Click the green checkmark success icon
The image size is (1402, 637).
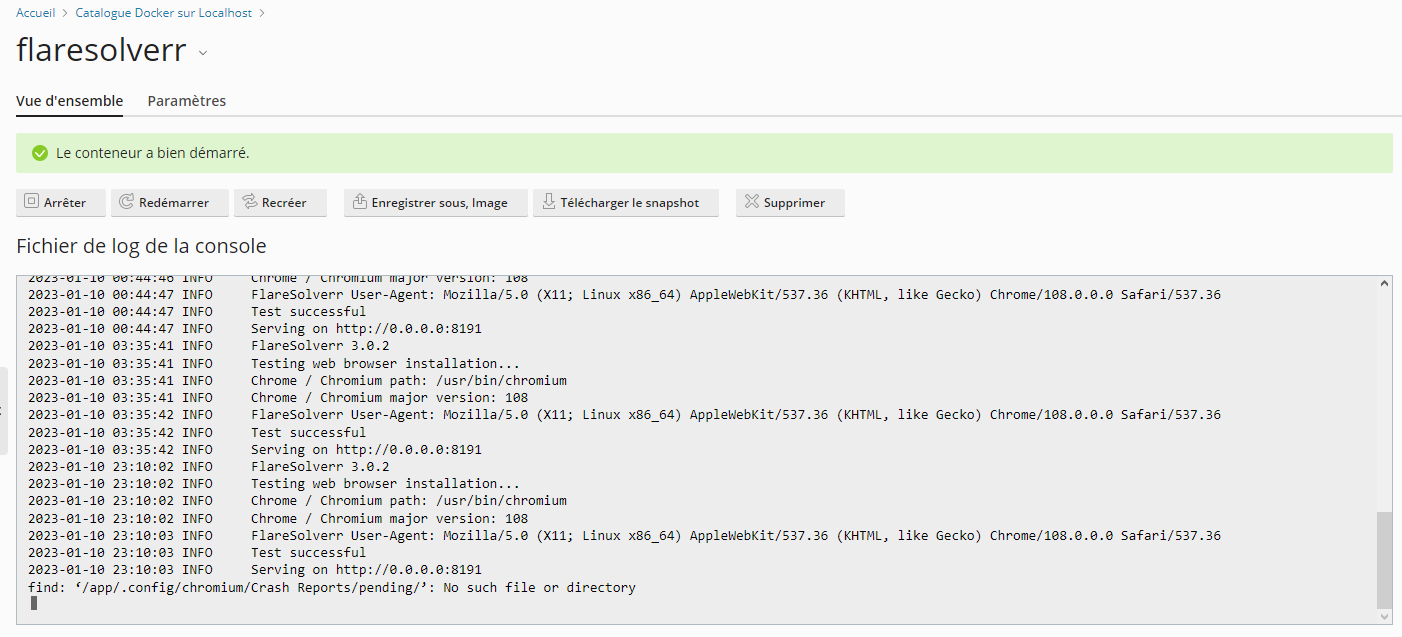(39, 152)
